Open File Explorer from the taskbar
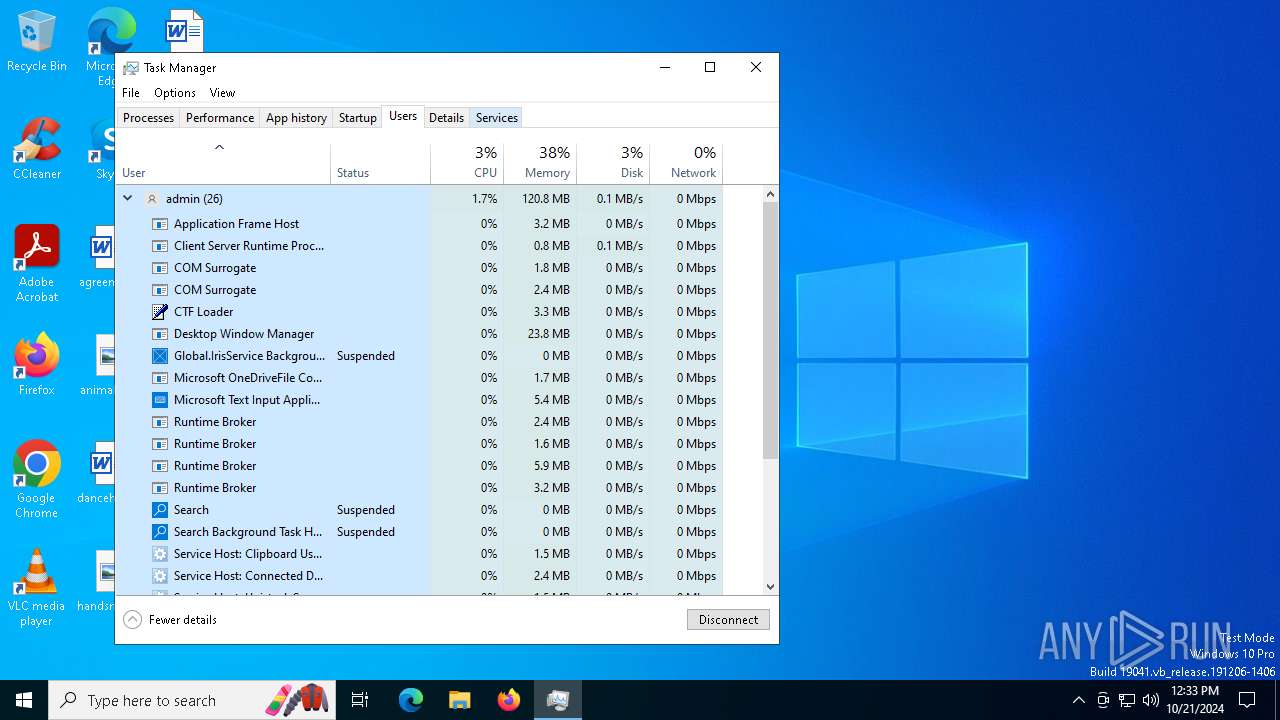Viewport: 1280px width, 720px height. pos(459,700)
